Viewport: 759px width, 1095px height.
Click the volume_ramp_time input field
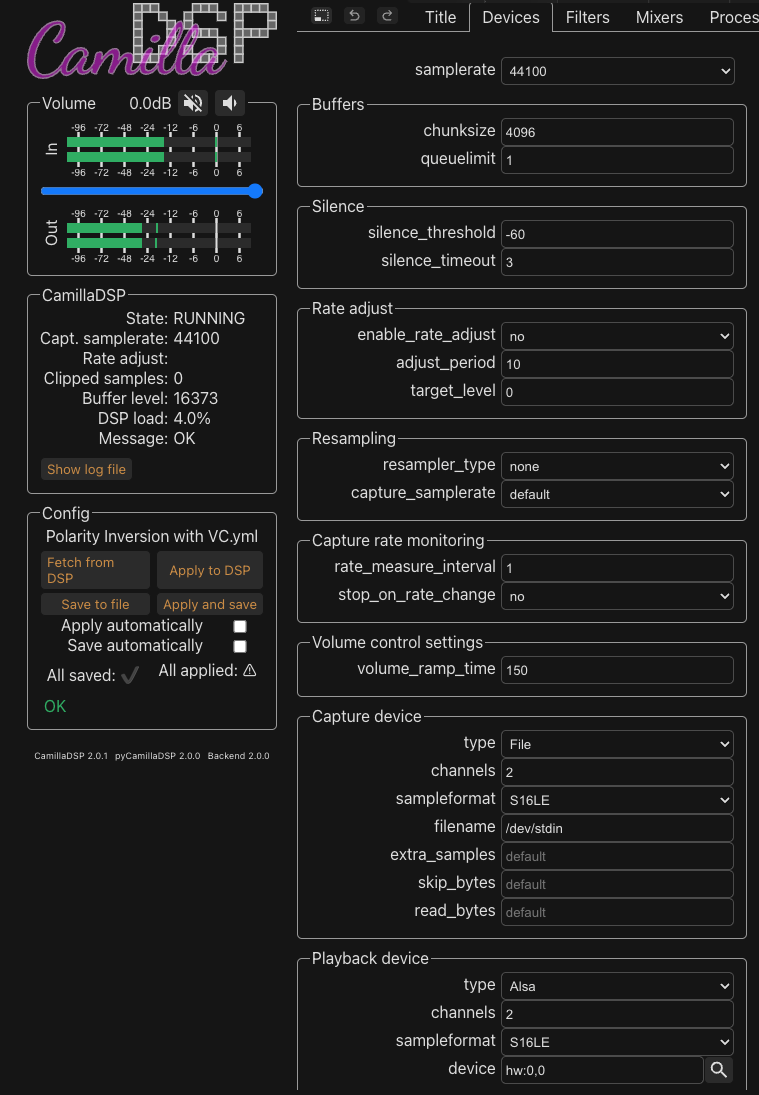pyautogui.click(x=617, y=669)
